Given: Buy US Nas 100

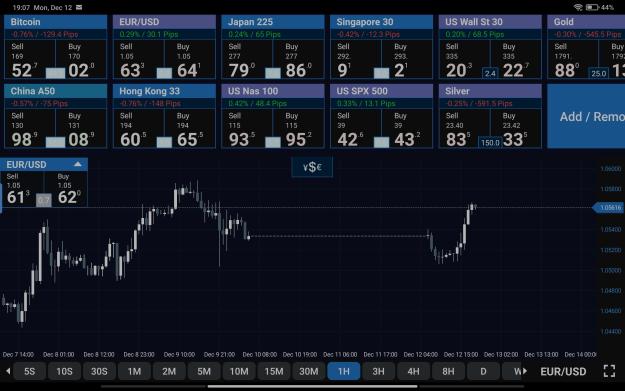Looking at the screenshot, I should 299,129.
